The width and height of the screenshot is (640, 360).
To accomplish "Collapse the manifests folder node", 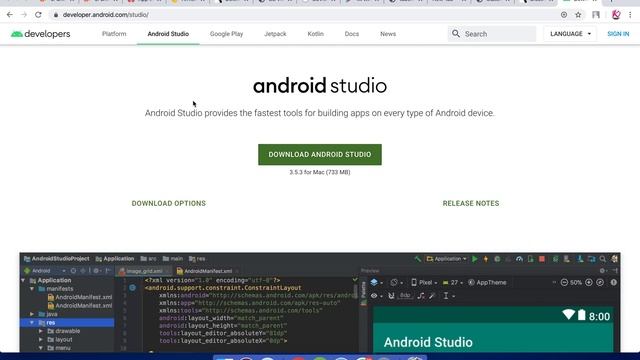I will click(x=32, y=289).
